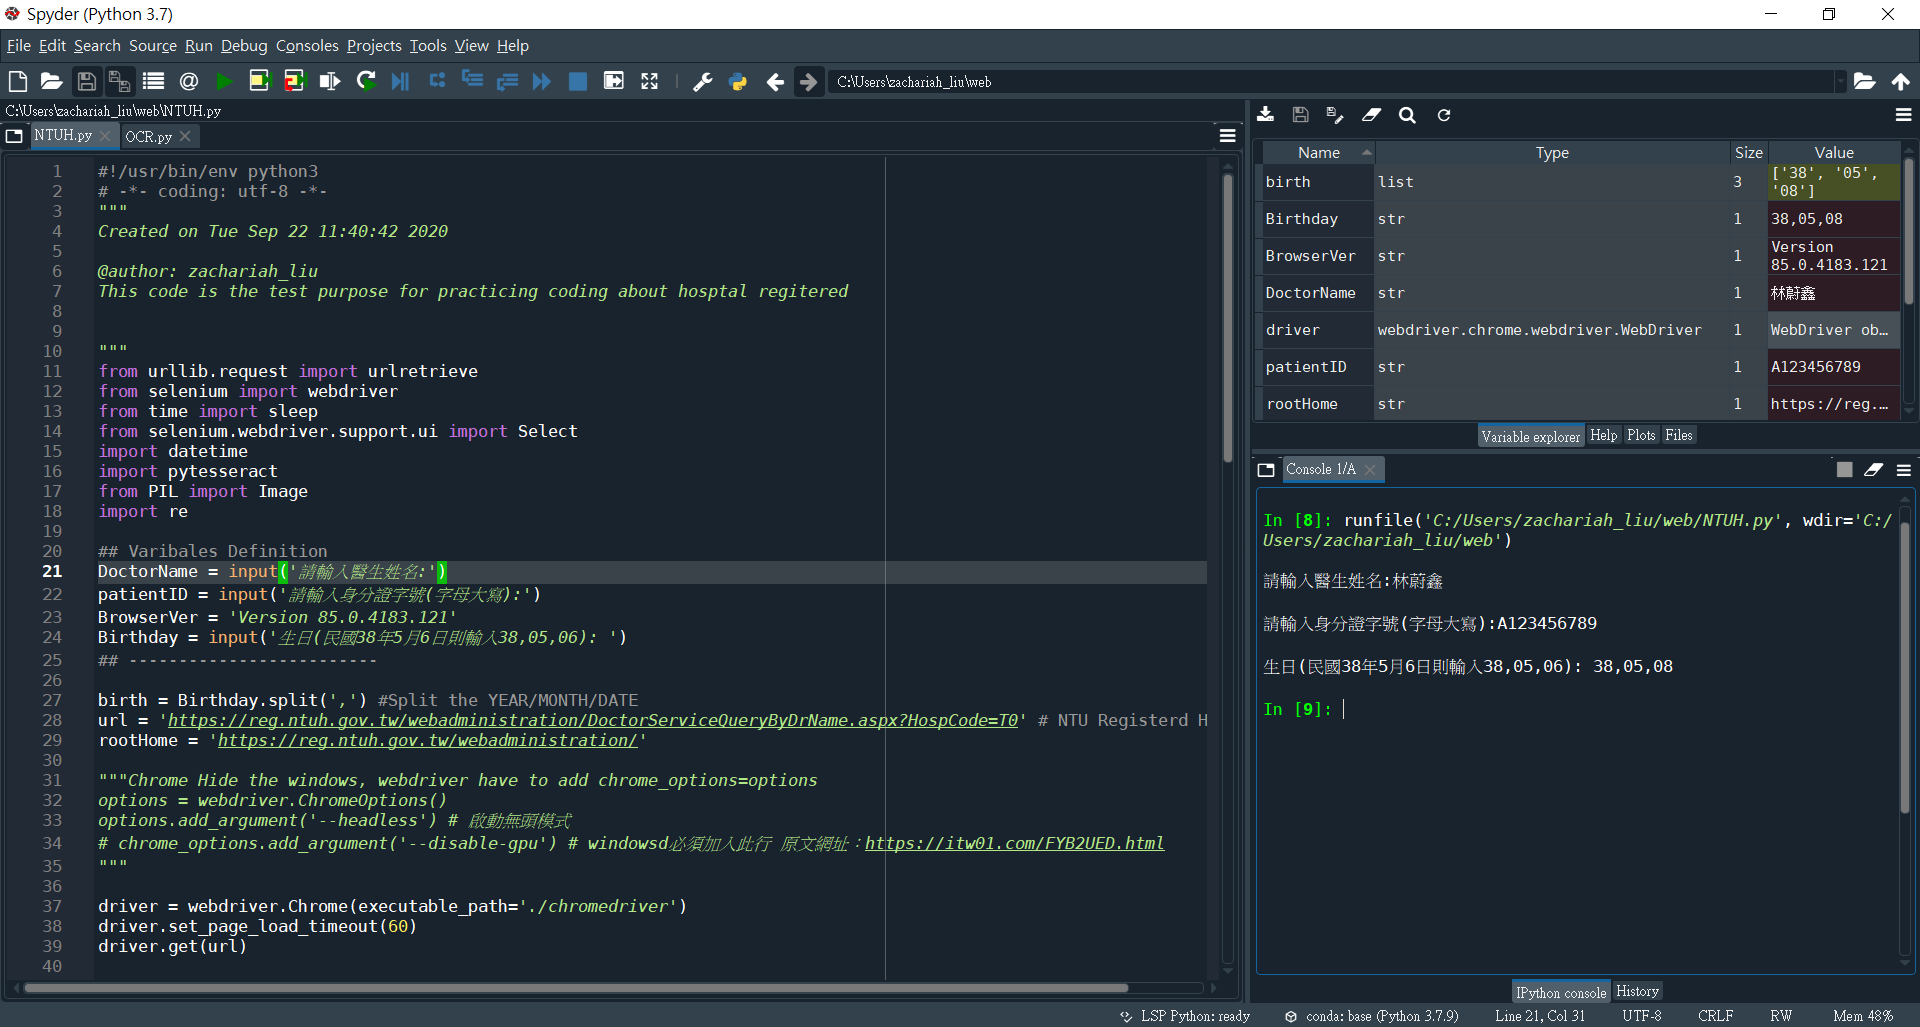This screenshot has width=1920, height=1027.
Task: Browse for a working directory folder icon
Action: [1864, 81]
